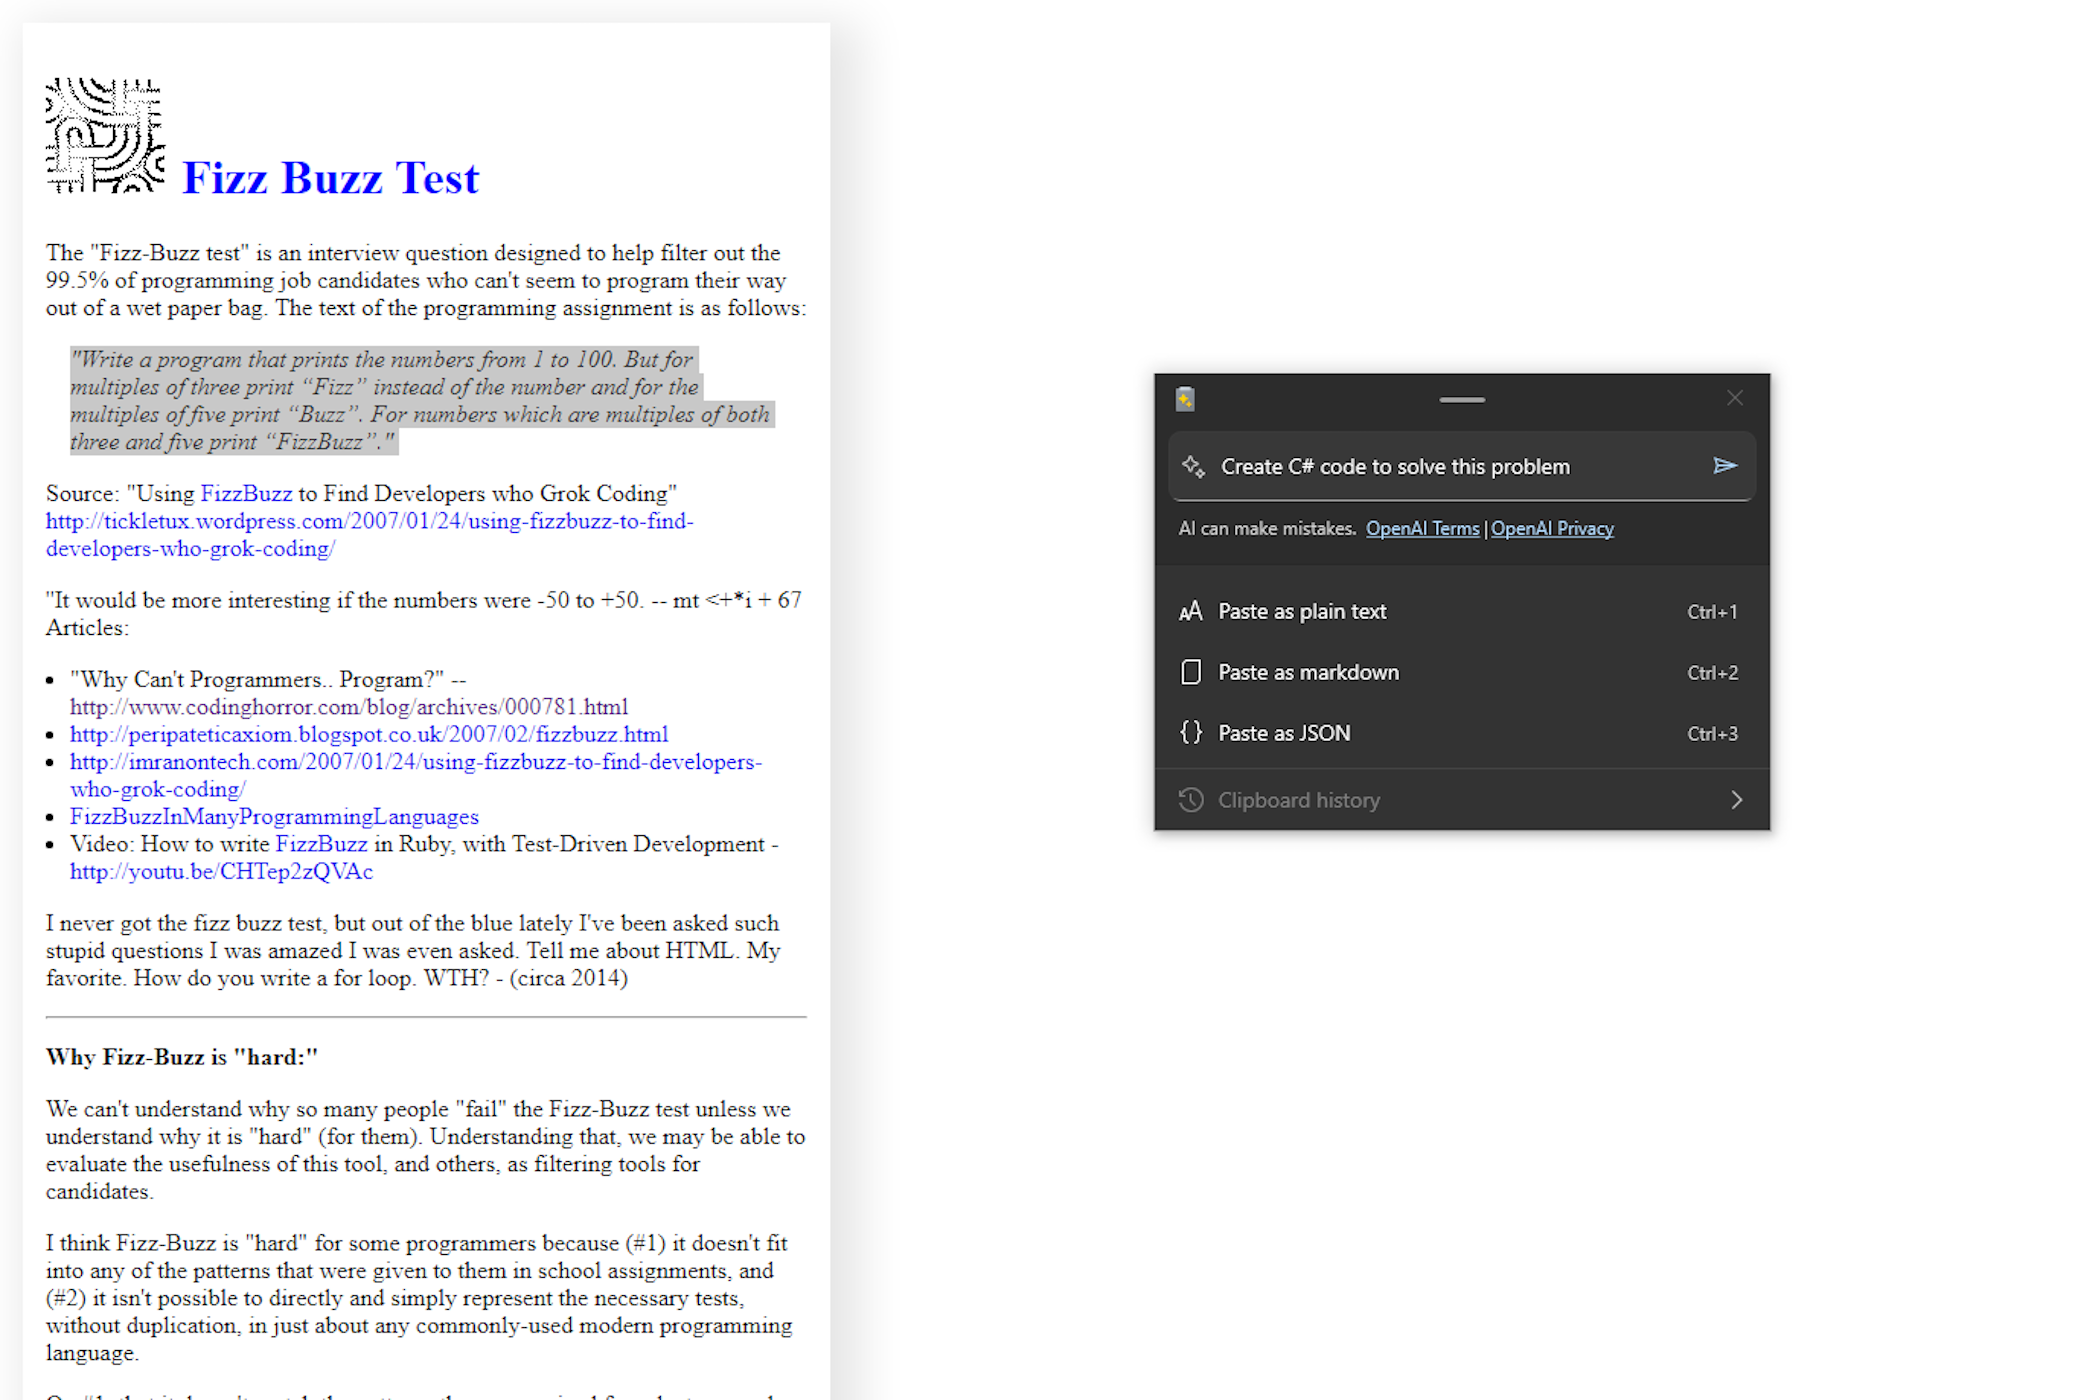Click the plain text 'A' icon
Image resolution: width=2100 pixels, height=1400 pixels.
[1190, 611]
